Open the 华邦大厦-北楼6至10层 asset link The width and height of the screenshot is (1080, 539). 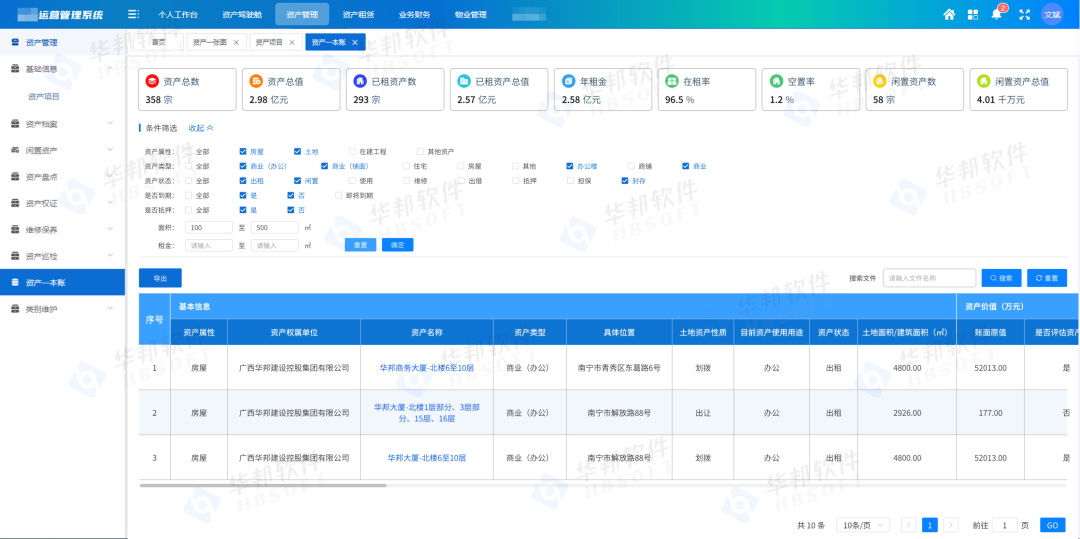pyautogui.click(x=427, y=458)
